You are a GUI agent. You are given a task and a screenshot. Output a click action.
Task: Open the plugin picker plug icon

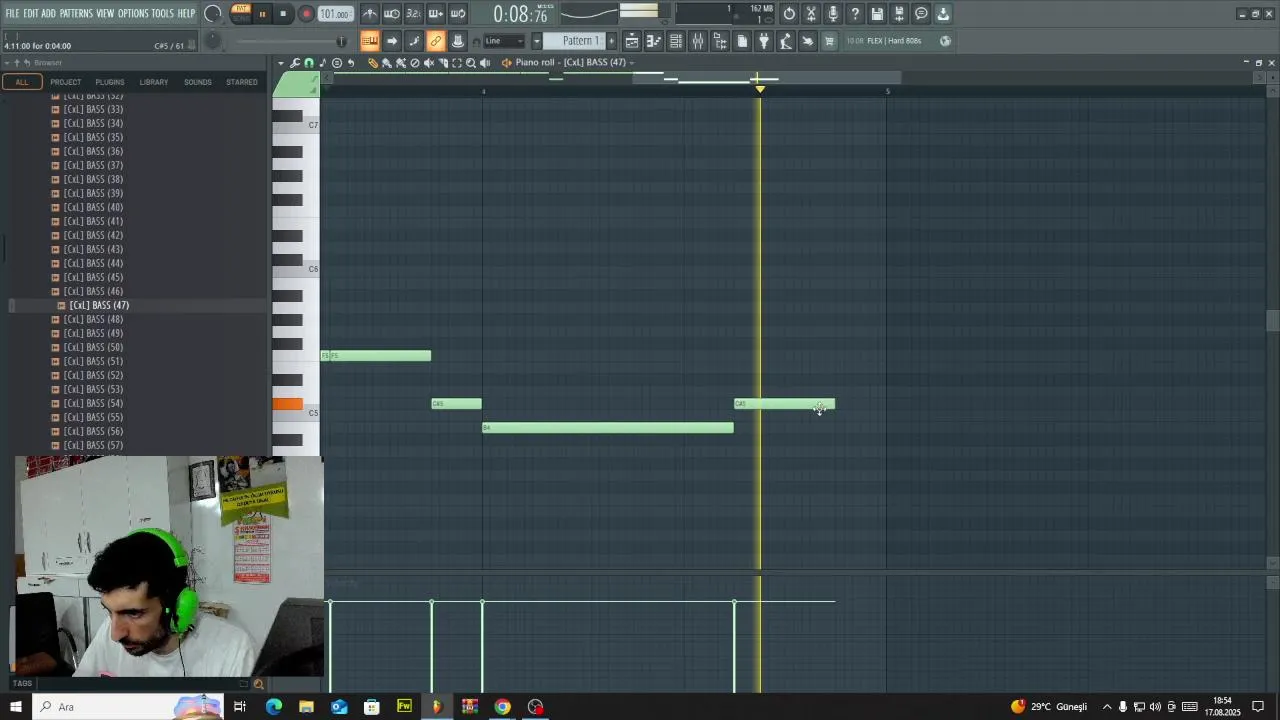tap(763, 41)
